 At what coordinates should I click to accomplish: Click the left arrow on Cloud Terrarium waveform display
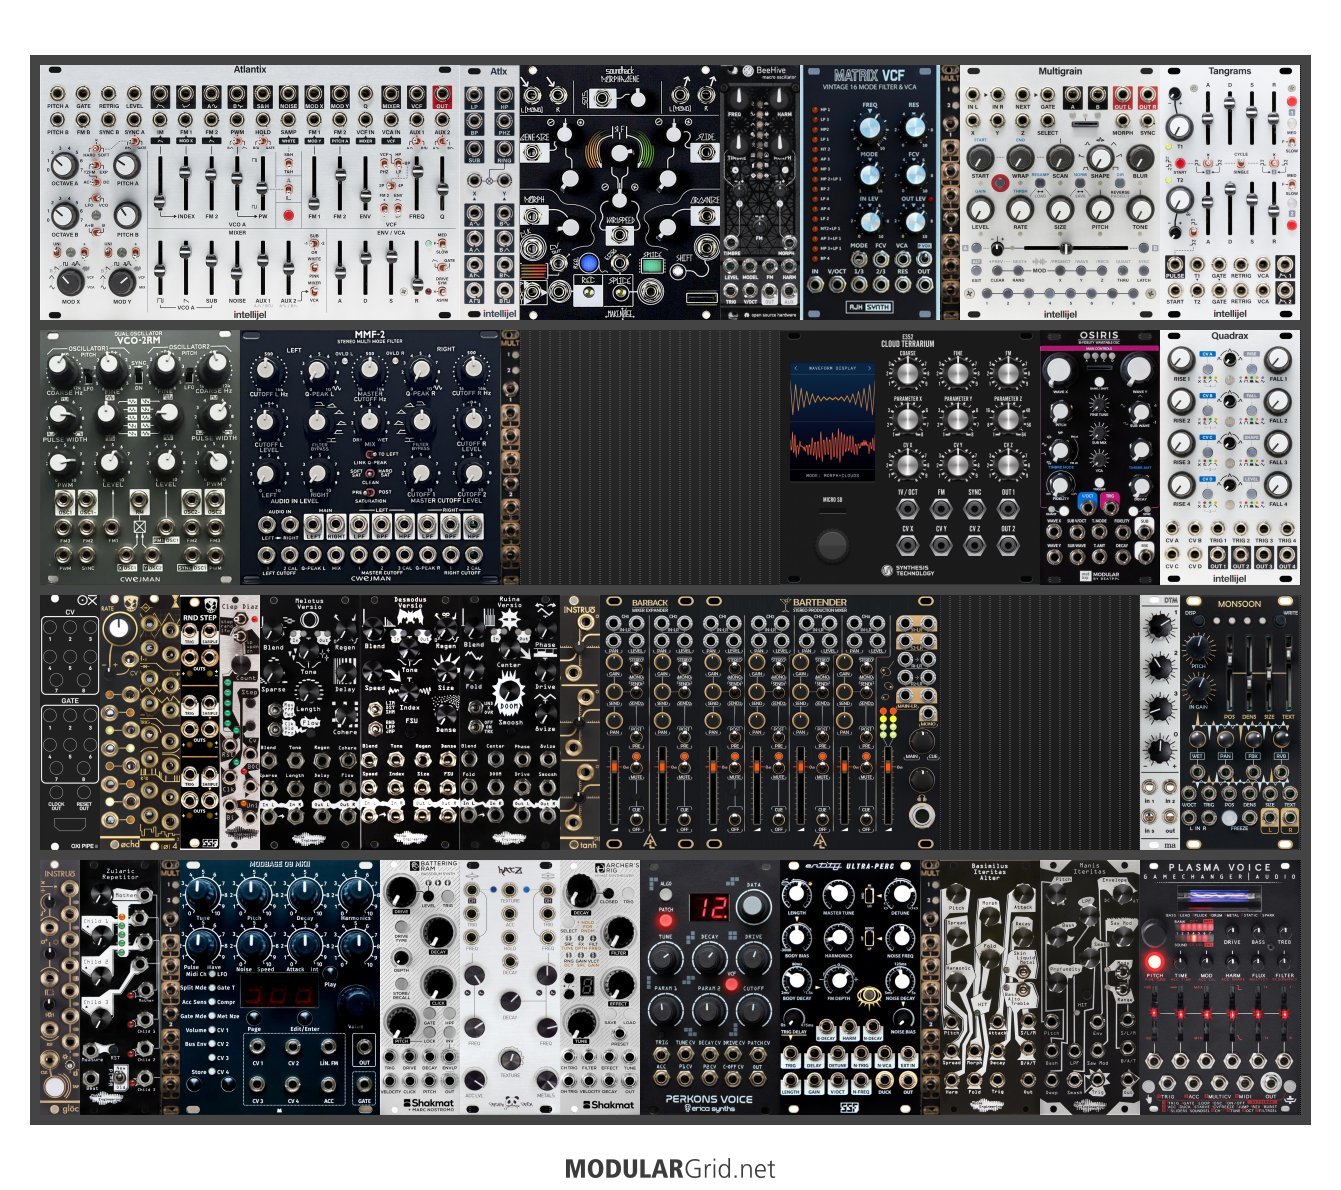(796, 368)
